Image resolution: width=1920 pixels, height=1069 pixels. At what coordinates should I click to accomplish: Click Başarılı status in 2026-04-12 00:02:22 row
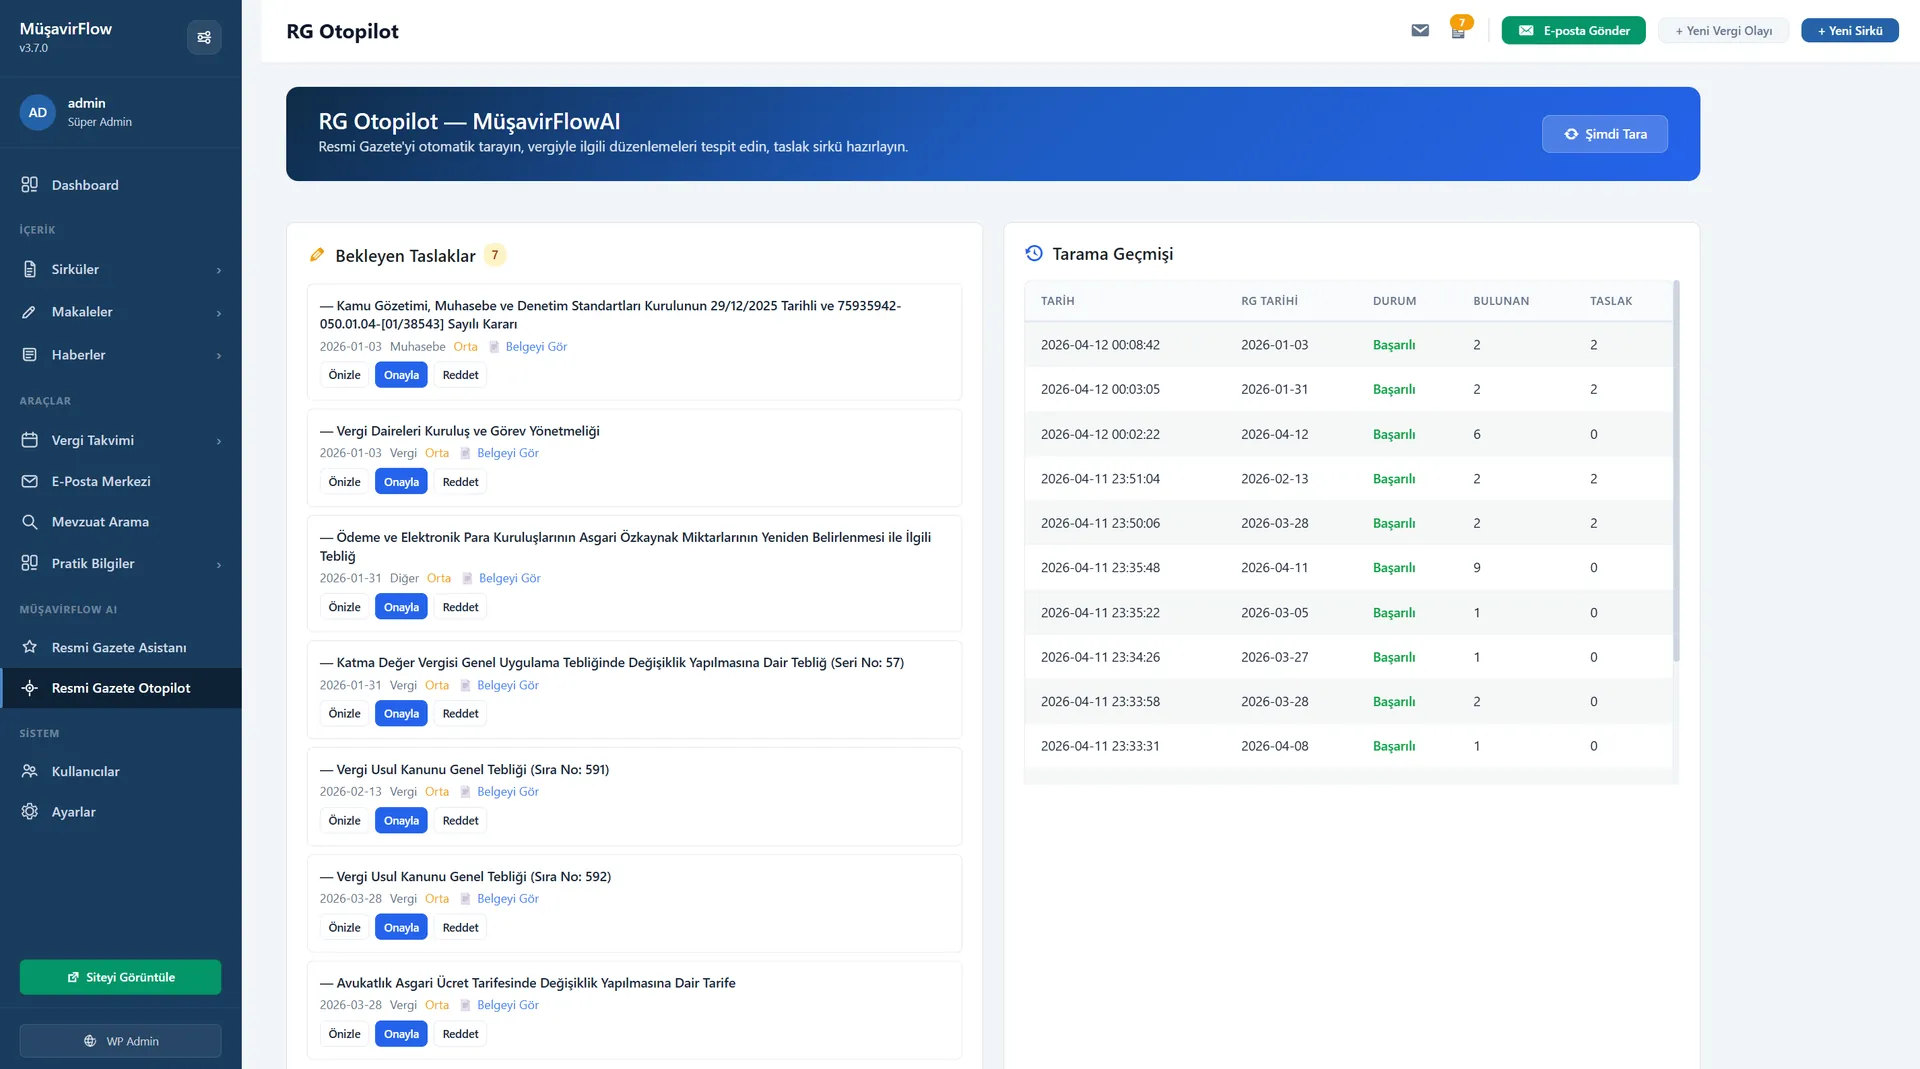pyautogui.click(x=1393, y=434)
